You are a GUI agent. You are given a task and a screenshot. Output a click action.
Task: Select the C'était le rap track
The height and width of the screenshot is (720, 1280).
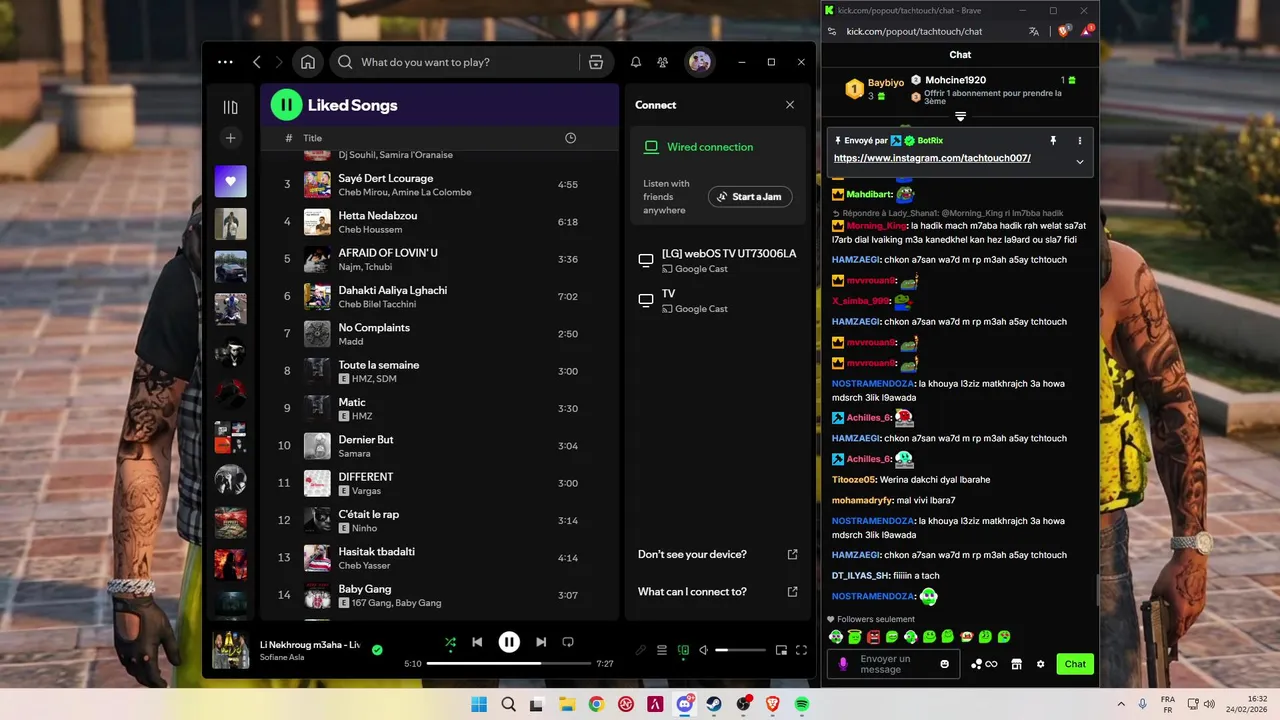tap(440, 521)
